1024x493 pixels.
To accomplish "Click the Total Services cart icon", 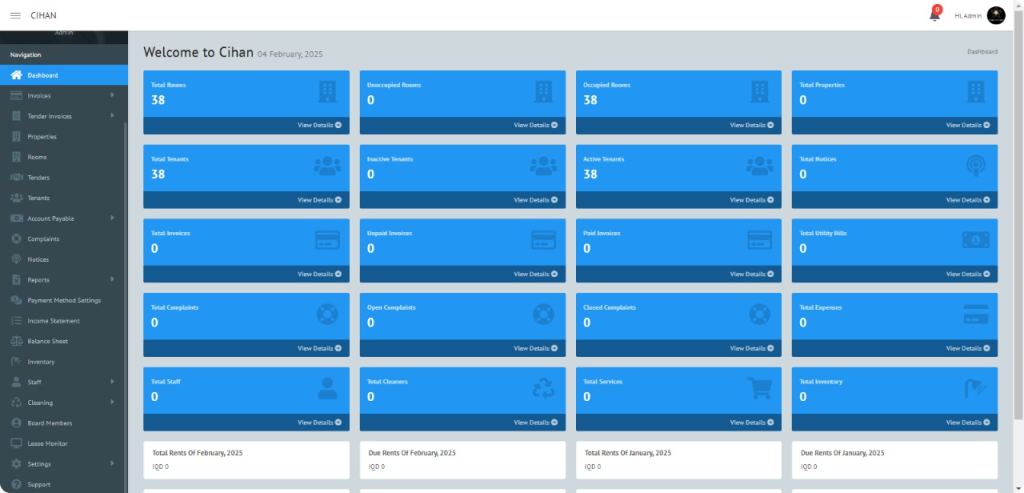I will pos(760,389).
